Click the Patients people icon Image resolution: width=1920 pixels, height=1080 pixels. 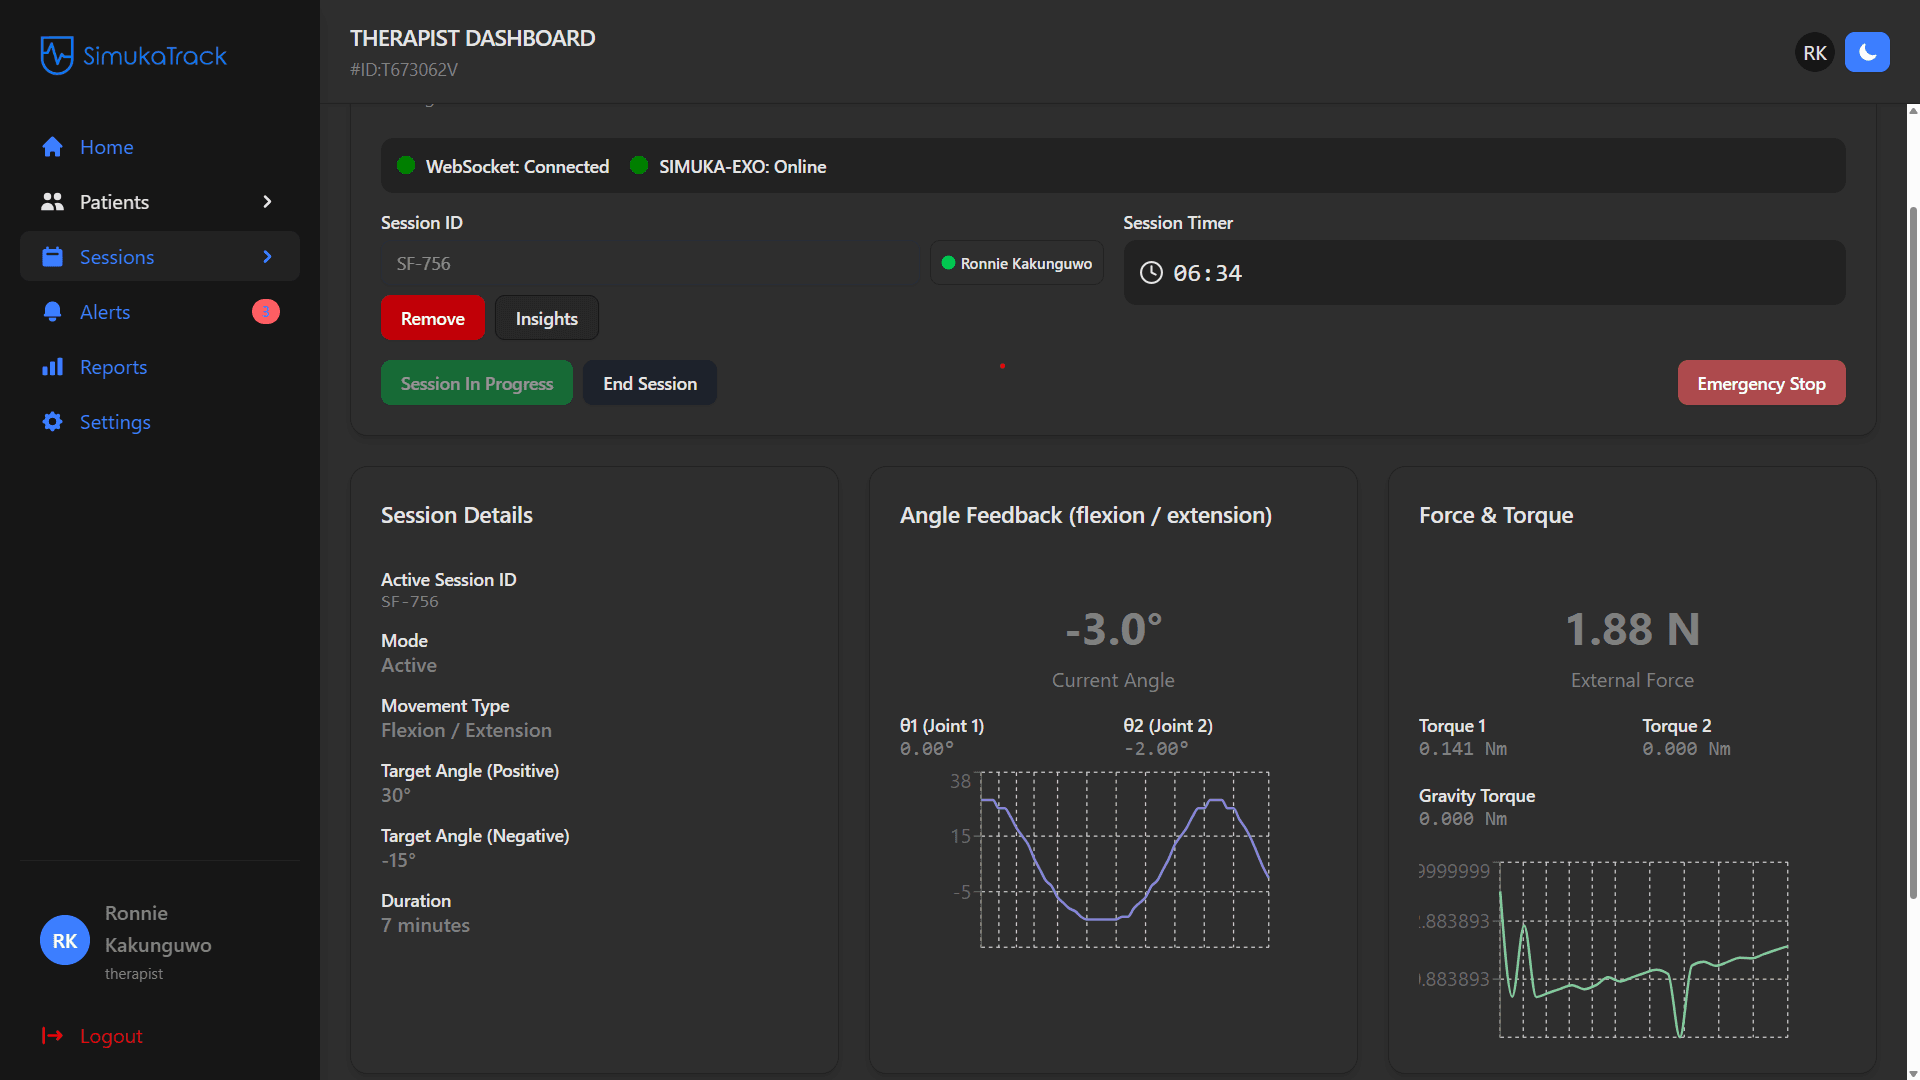tap(52, 202)
